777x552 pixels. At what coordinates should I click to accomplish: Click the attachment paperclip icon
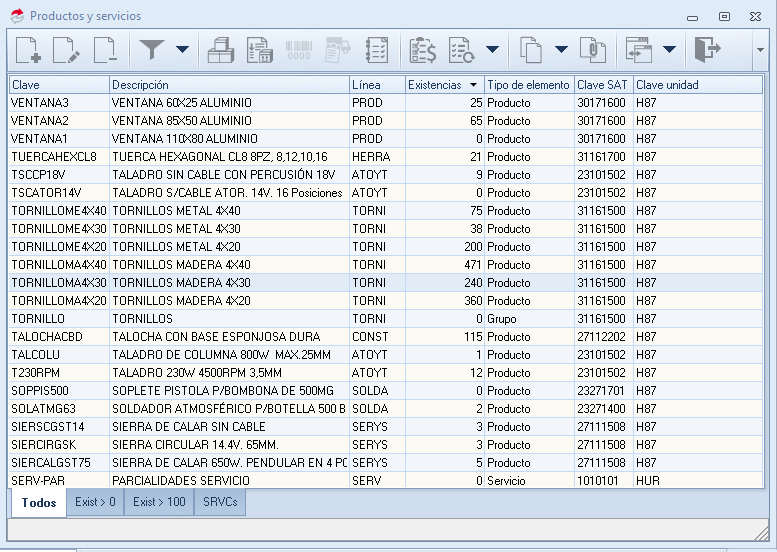(593, 50)
